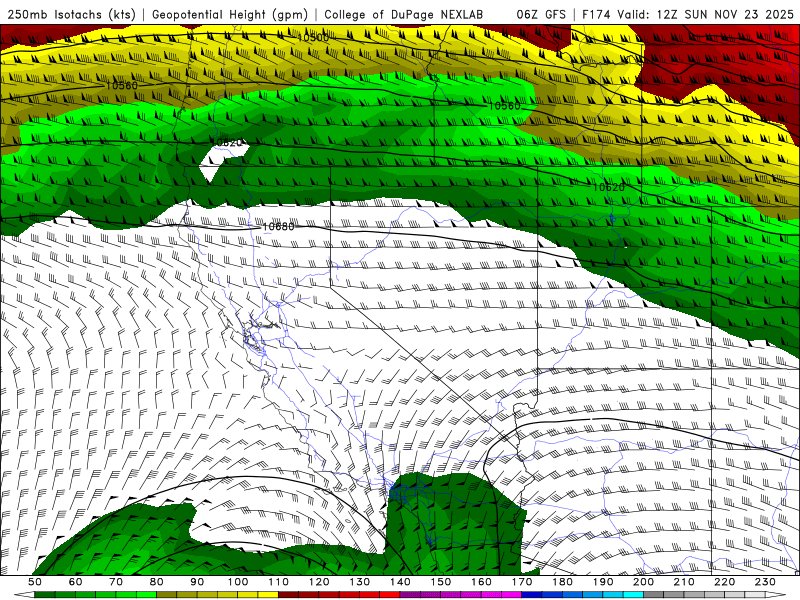800x600 pixels.
Task: Click the 50 value on the color scale
Action: 35,582
